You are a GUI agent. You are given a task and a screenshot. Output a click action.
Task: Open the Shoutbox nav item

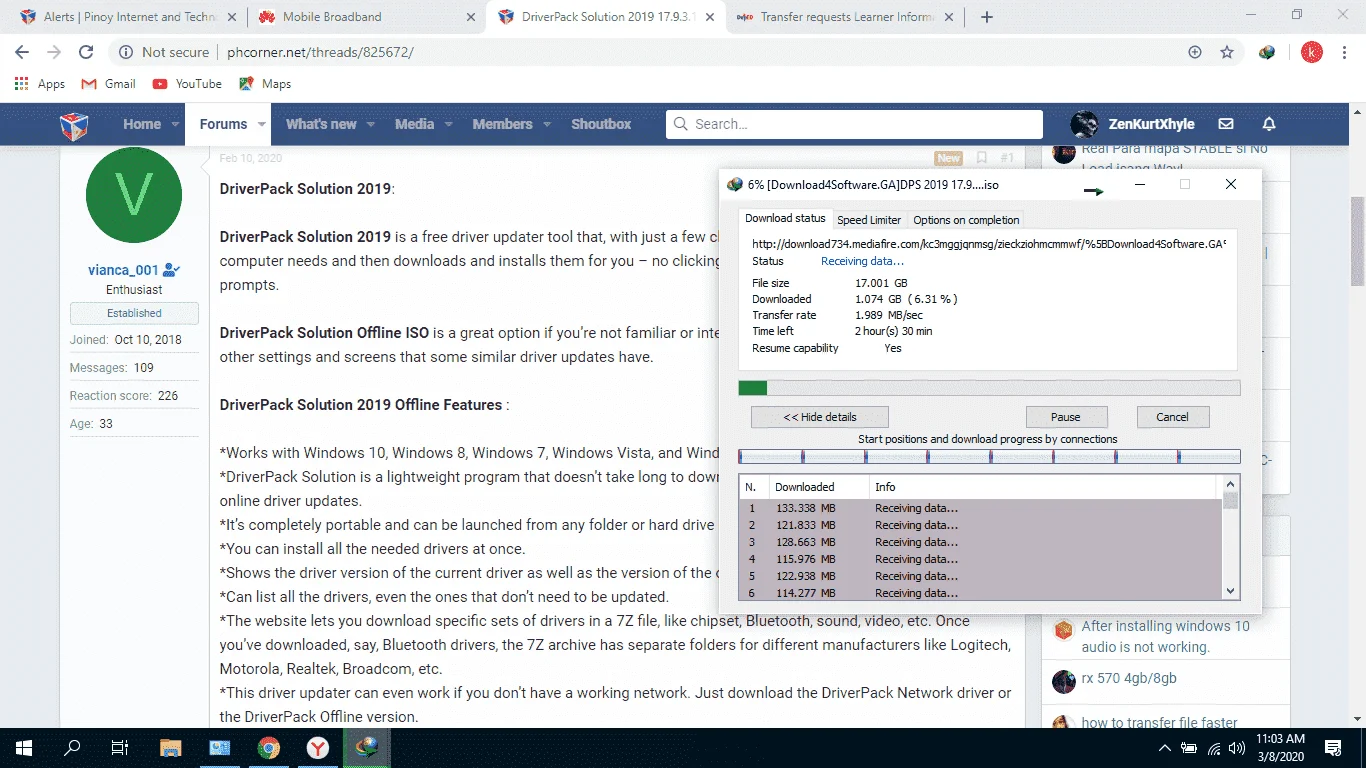click(601, 124)
